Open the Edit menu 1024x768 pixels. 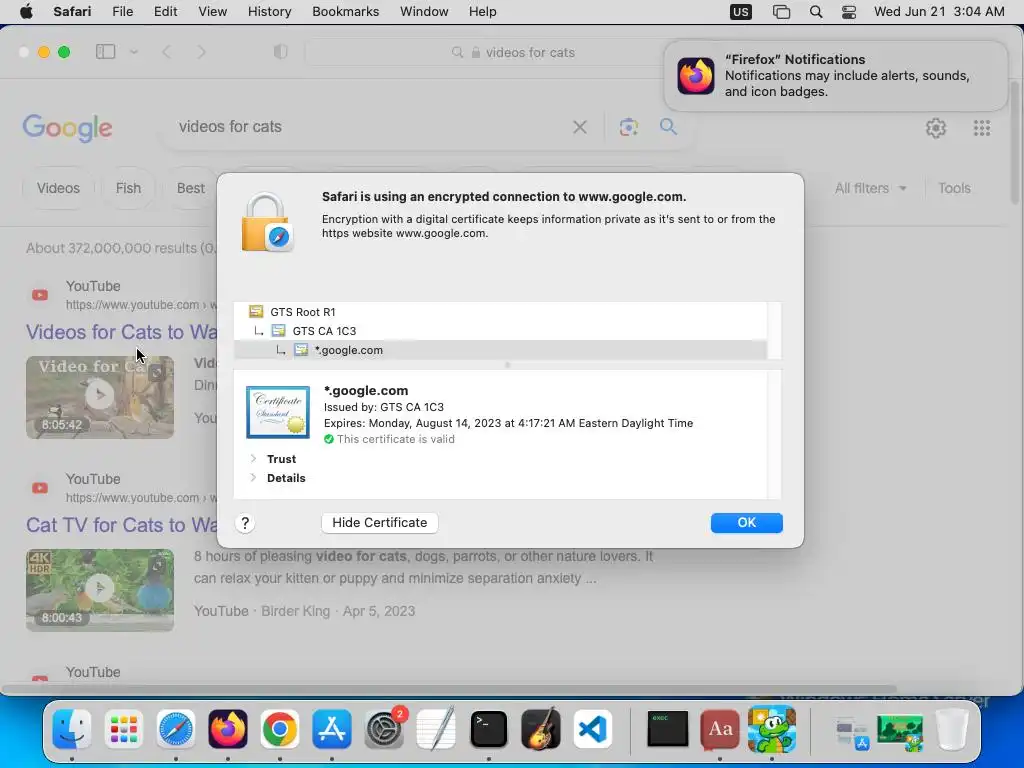point(165,12)
